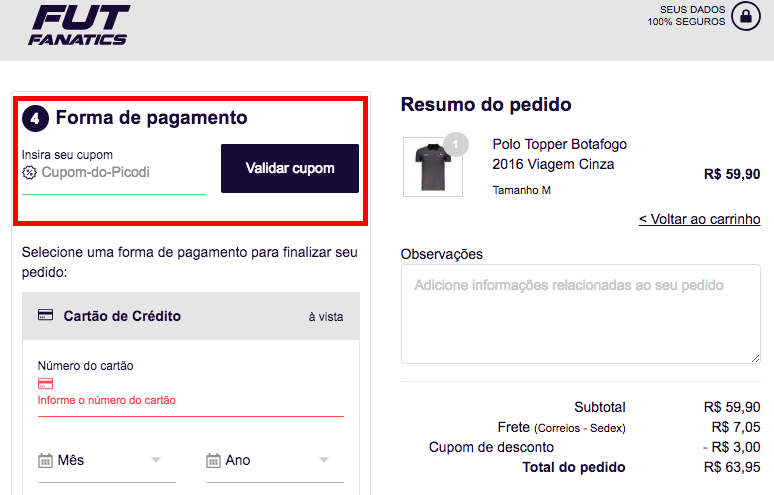774x495 pixels.
Task: Click the quantity badge on product image
Action: tap(455, 145)
